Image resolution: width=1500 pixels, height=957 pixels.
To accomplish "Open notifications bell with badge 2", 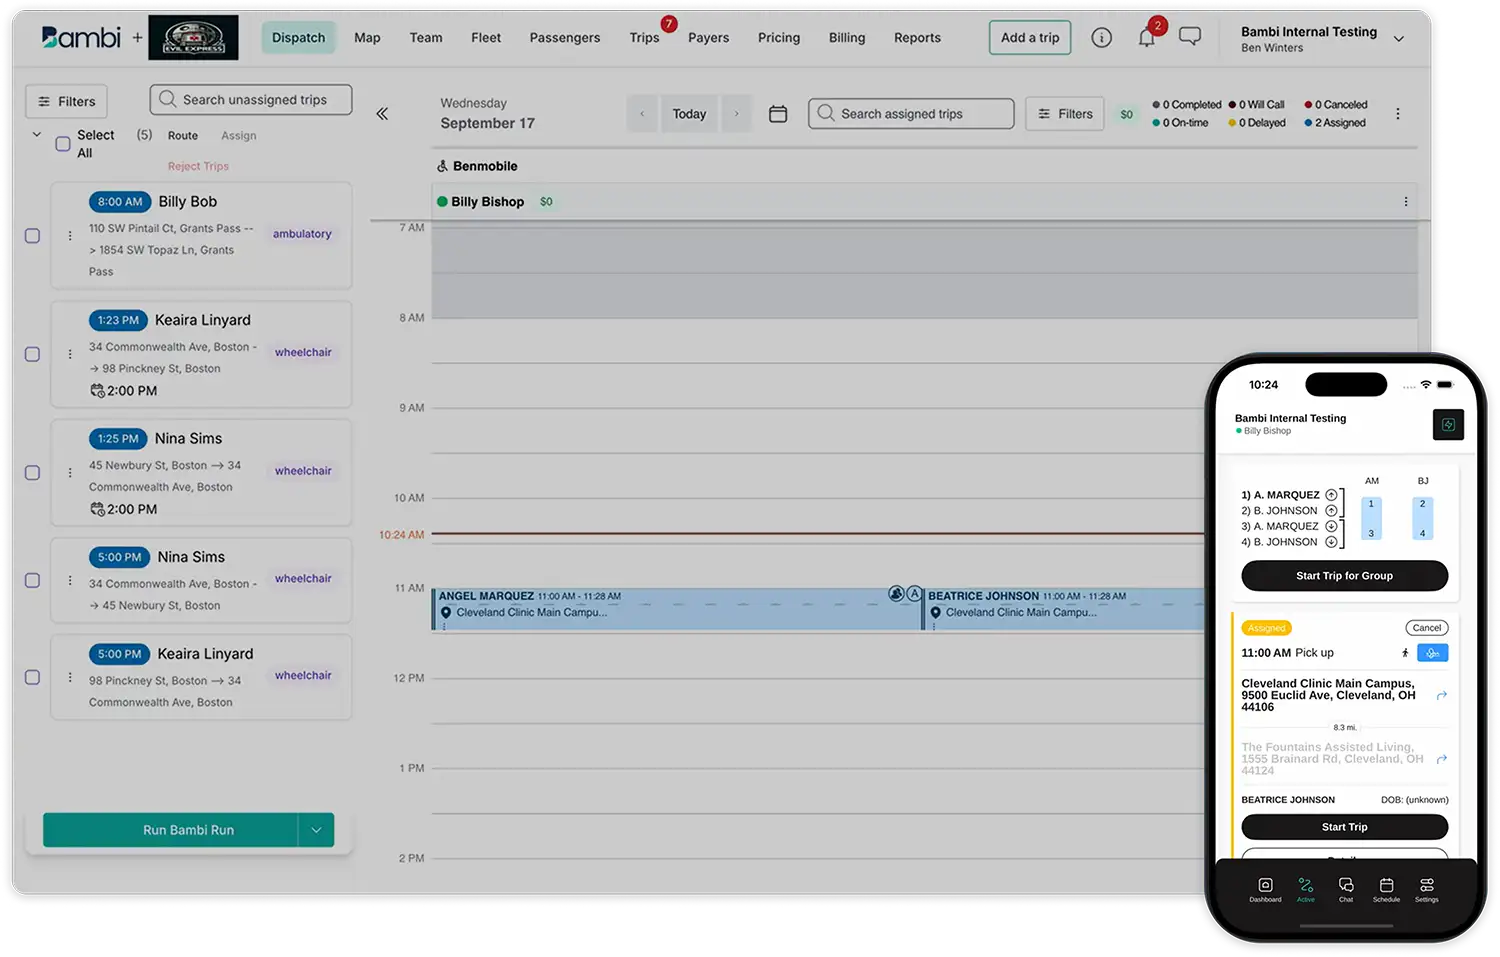I will click(x=1147, y=38).
